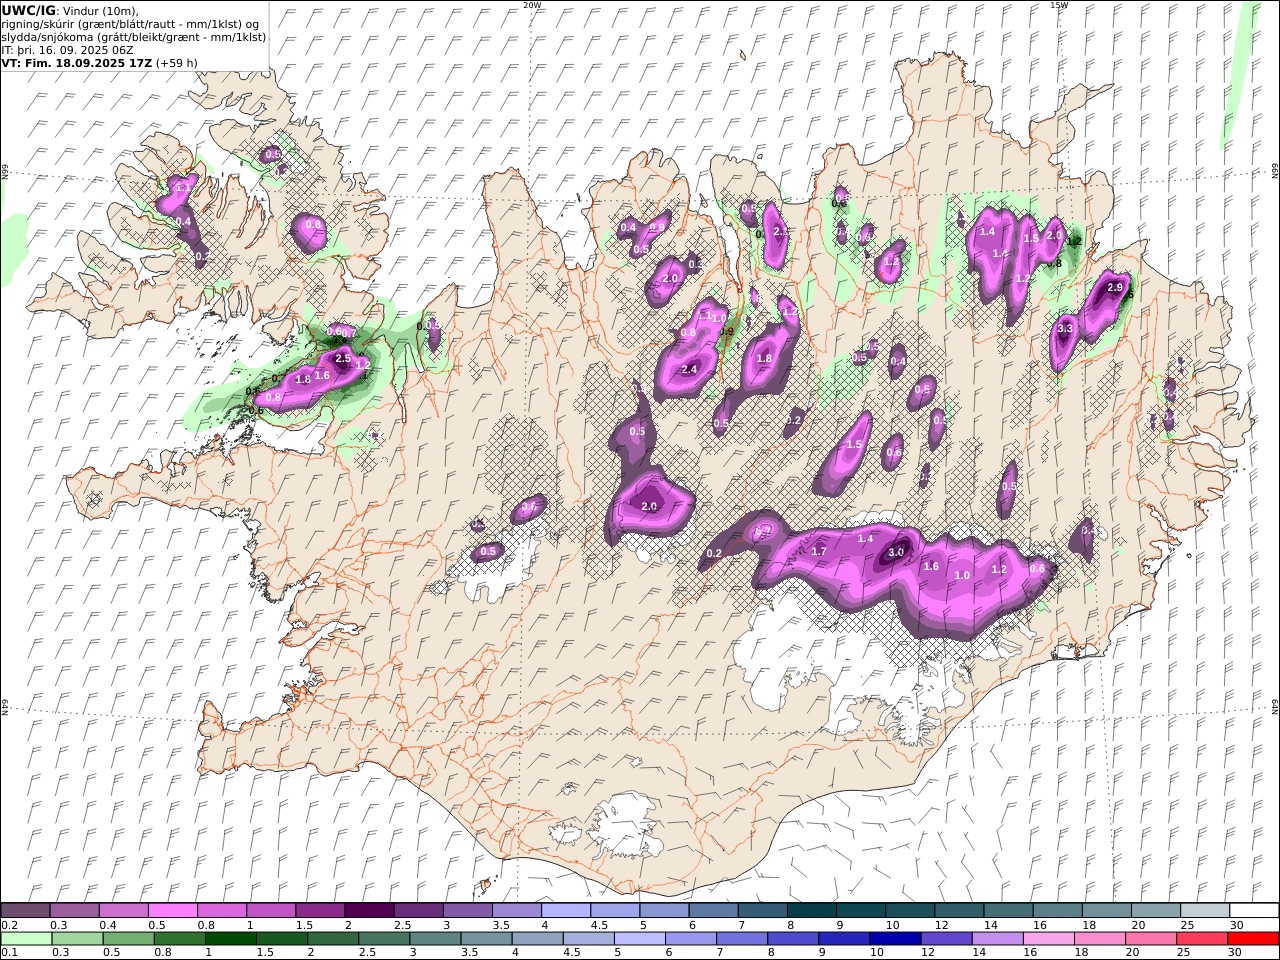Click the darkest green swatch right of the 1 label, lower legend row
The image size is (1280, 960).
point(231,939)
